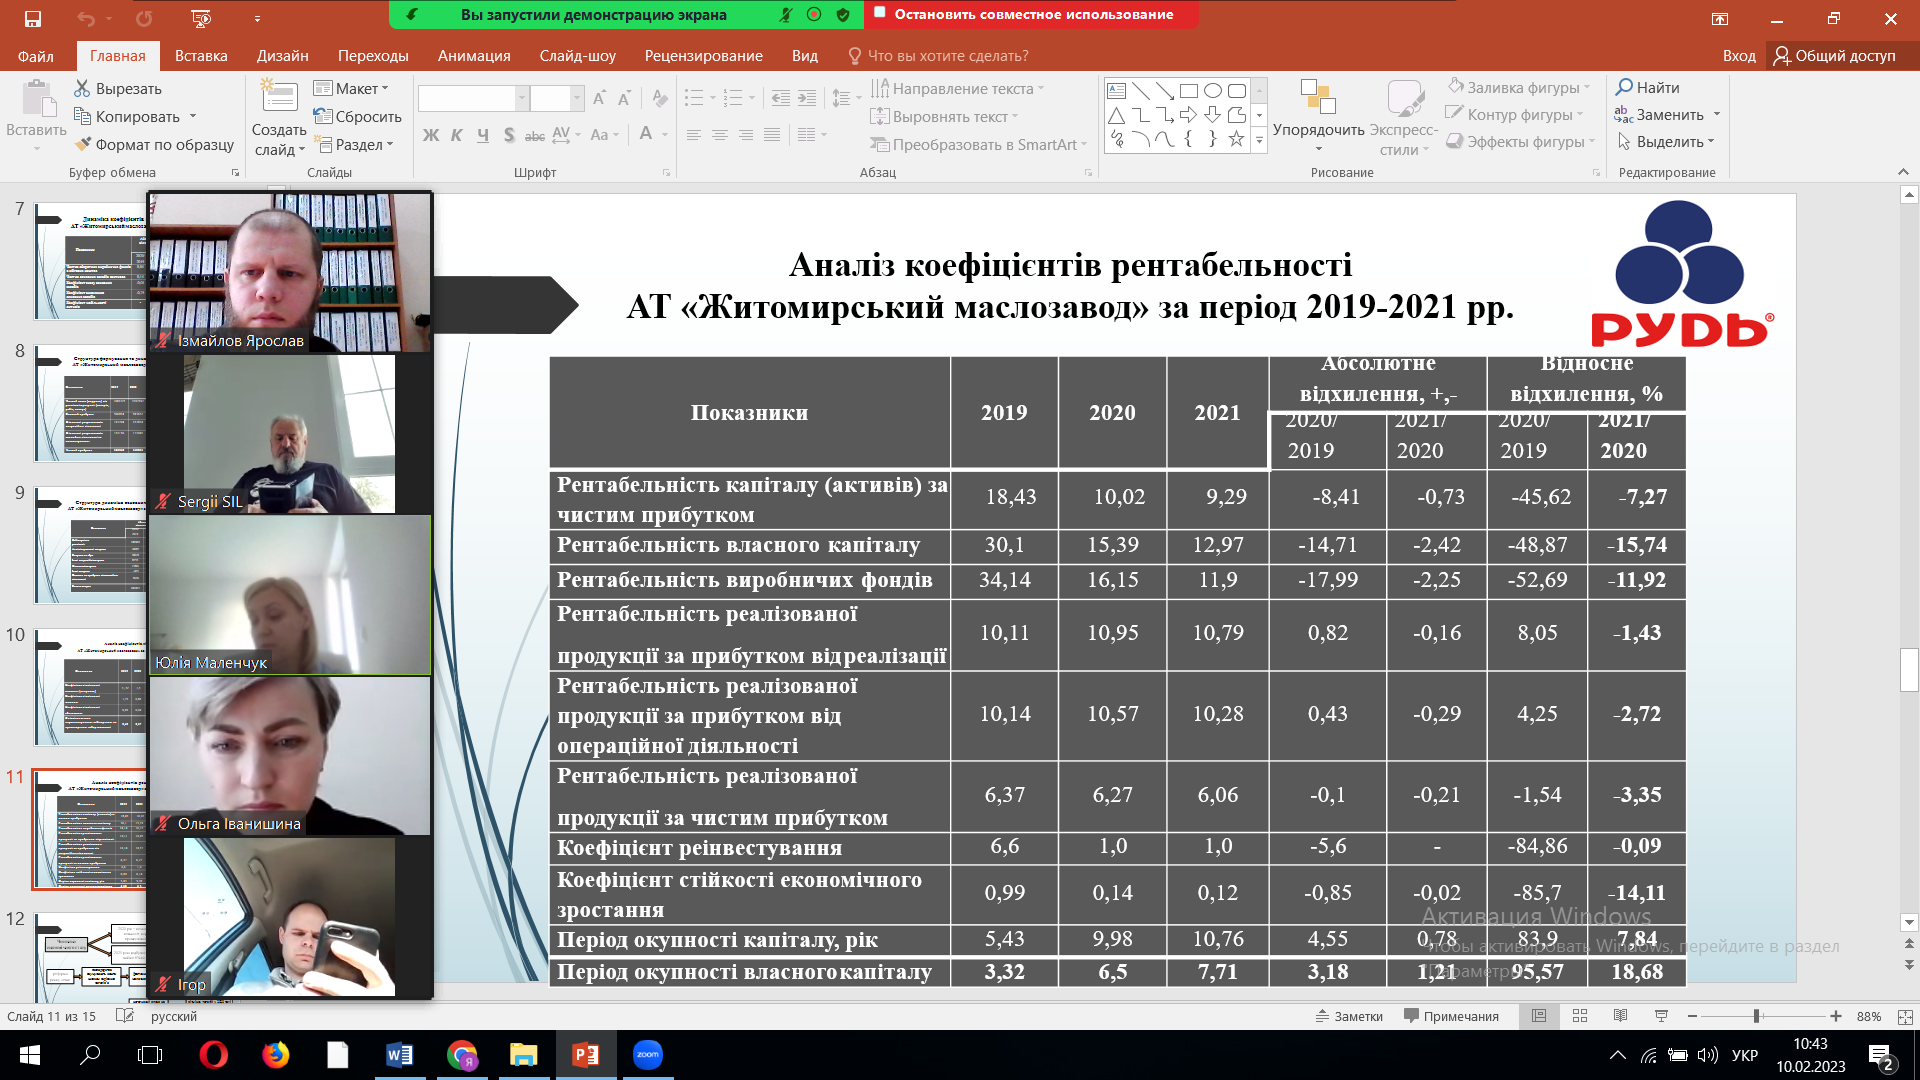Click zoom in plus button
Screen dimensions: 1920x1080
tap(1836, 1016)
